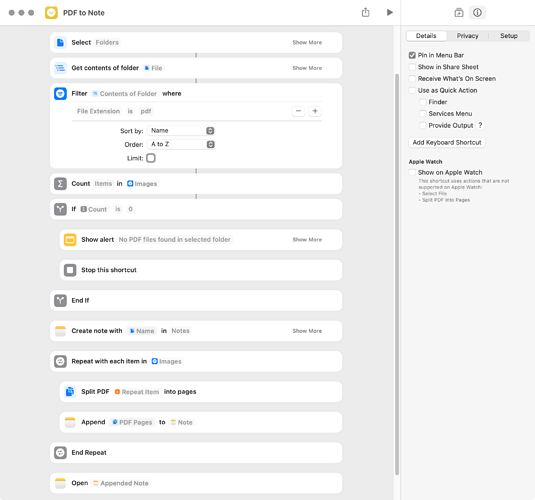Enable Use as Quick Action

pyautogui.click(x=412, y=90)
